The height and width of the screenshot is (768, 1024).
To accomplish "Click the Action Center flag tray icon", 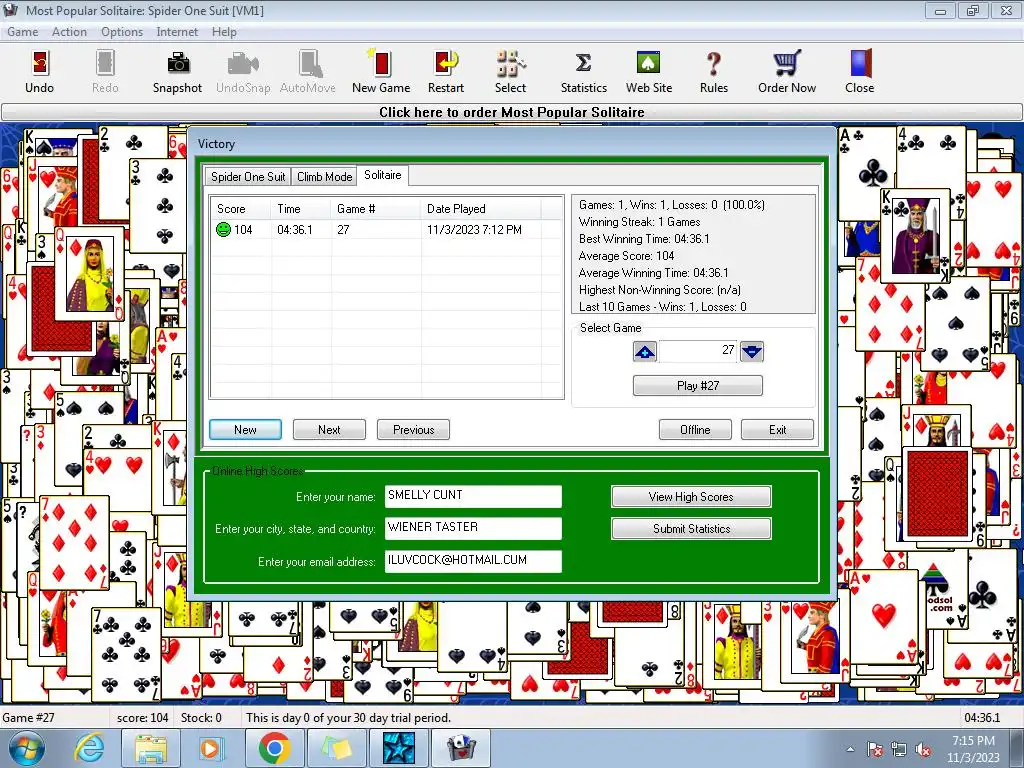I will pos(875,749).
